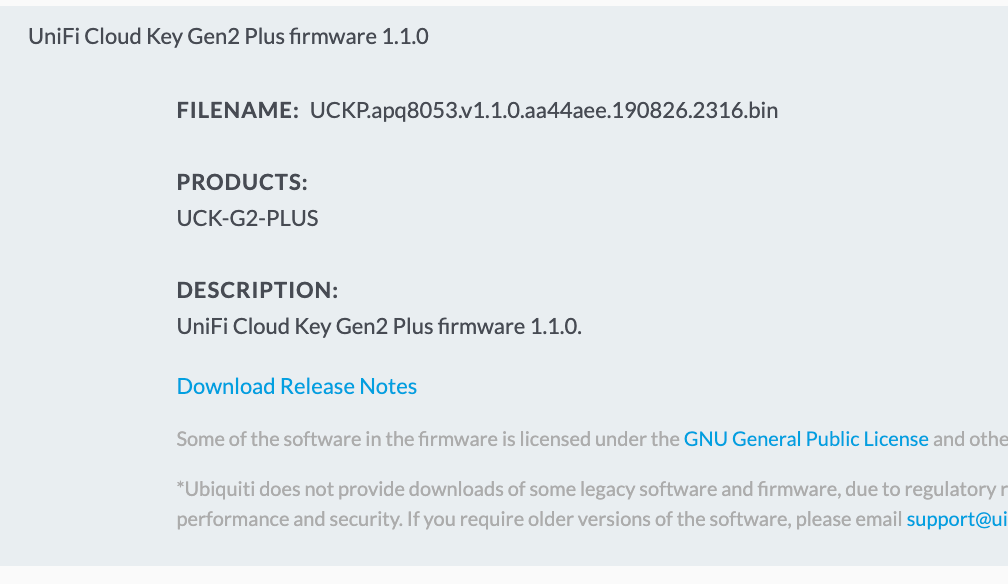
Task: Click the DESCRIPTION: label
Action: [x=257, y=290]
